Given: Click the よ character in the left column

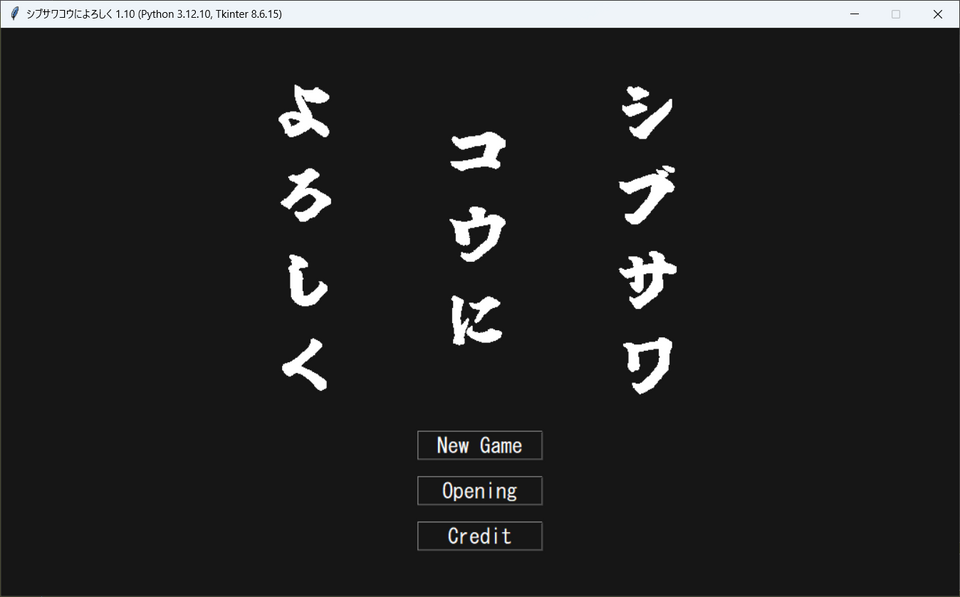Looking at the screenshot, I should click(305, 112).
